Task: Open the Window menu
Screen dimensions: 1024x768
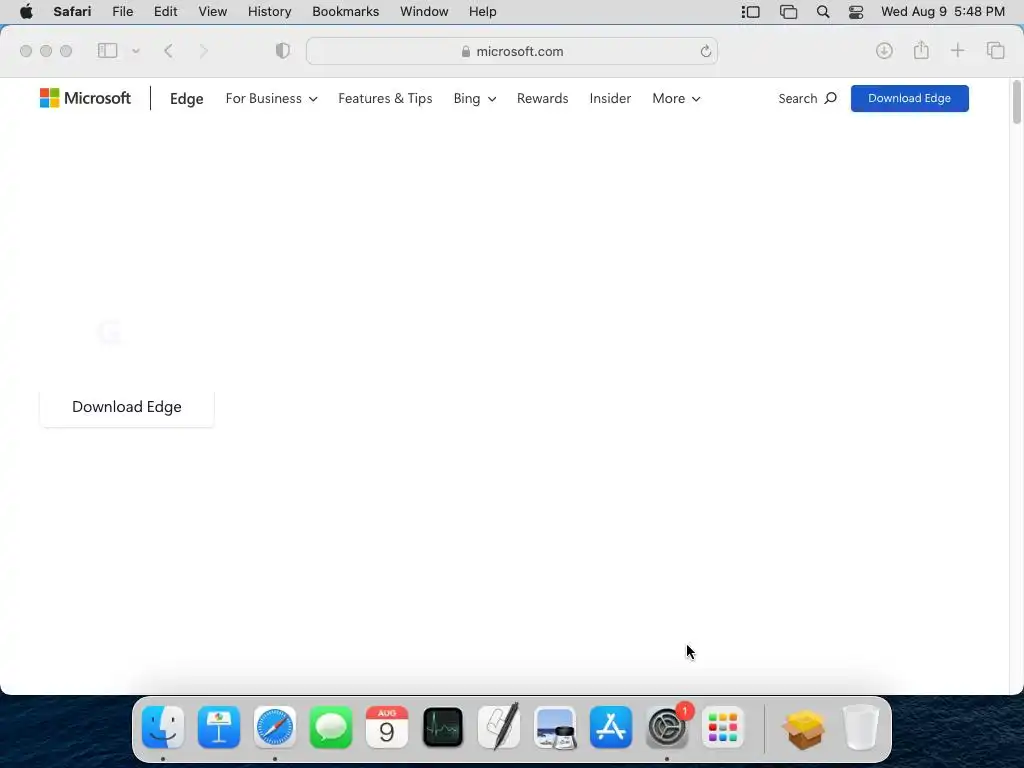Action: coord(424,12)
